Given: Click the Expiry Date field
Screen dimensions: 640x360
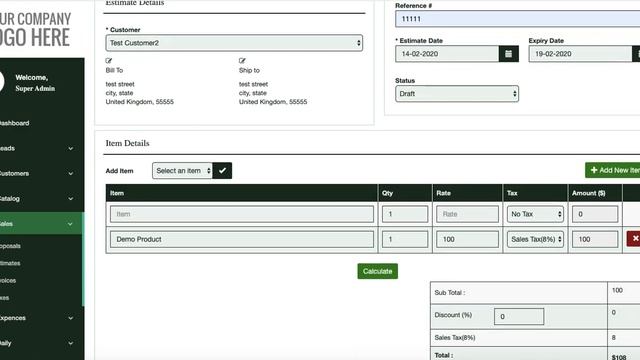Looking at the screenshot, I should click(x=580, y=54).
